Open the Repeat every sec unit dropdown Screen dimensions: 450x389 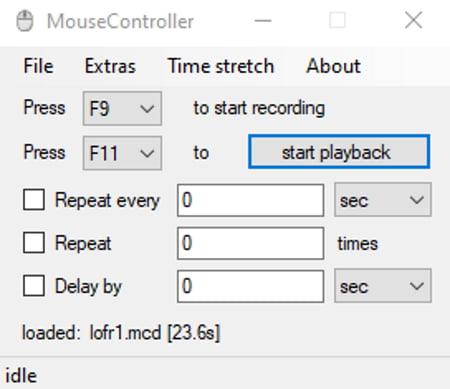(383, 200)
